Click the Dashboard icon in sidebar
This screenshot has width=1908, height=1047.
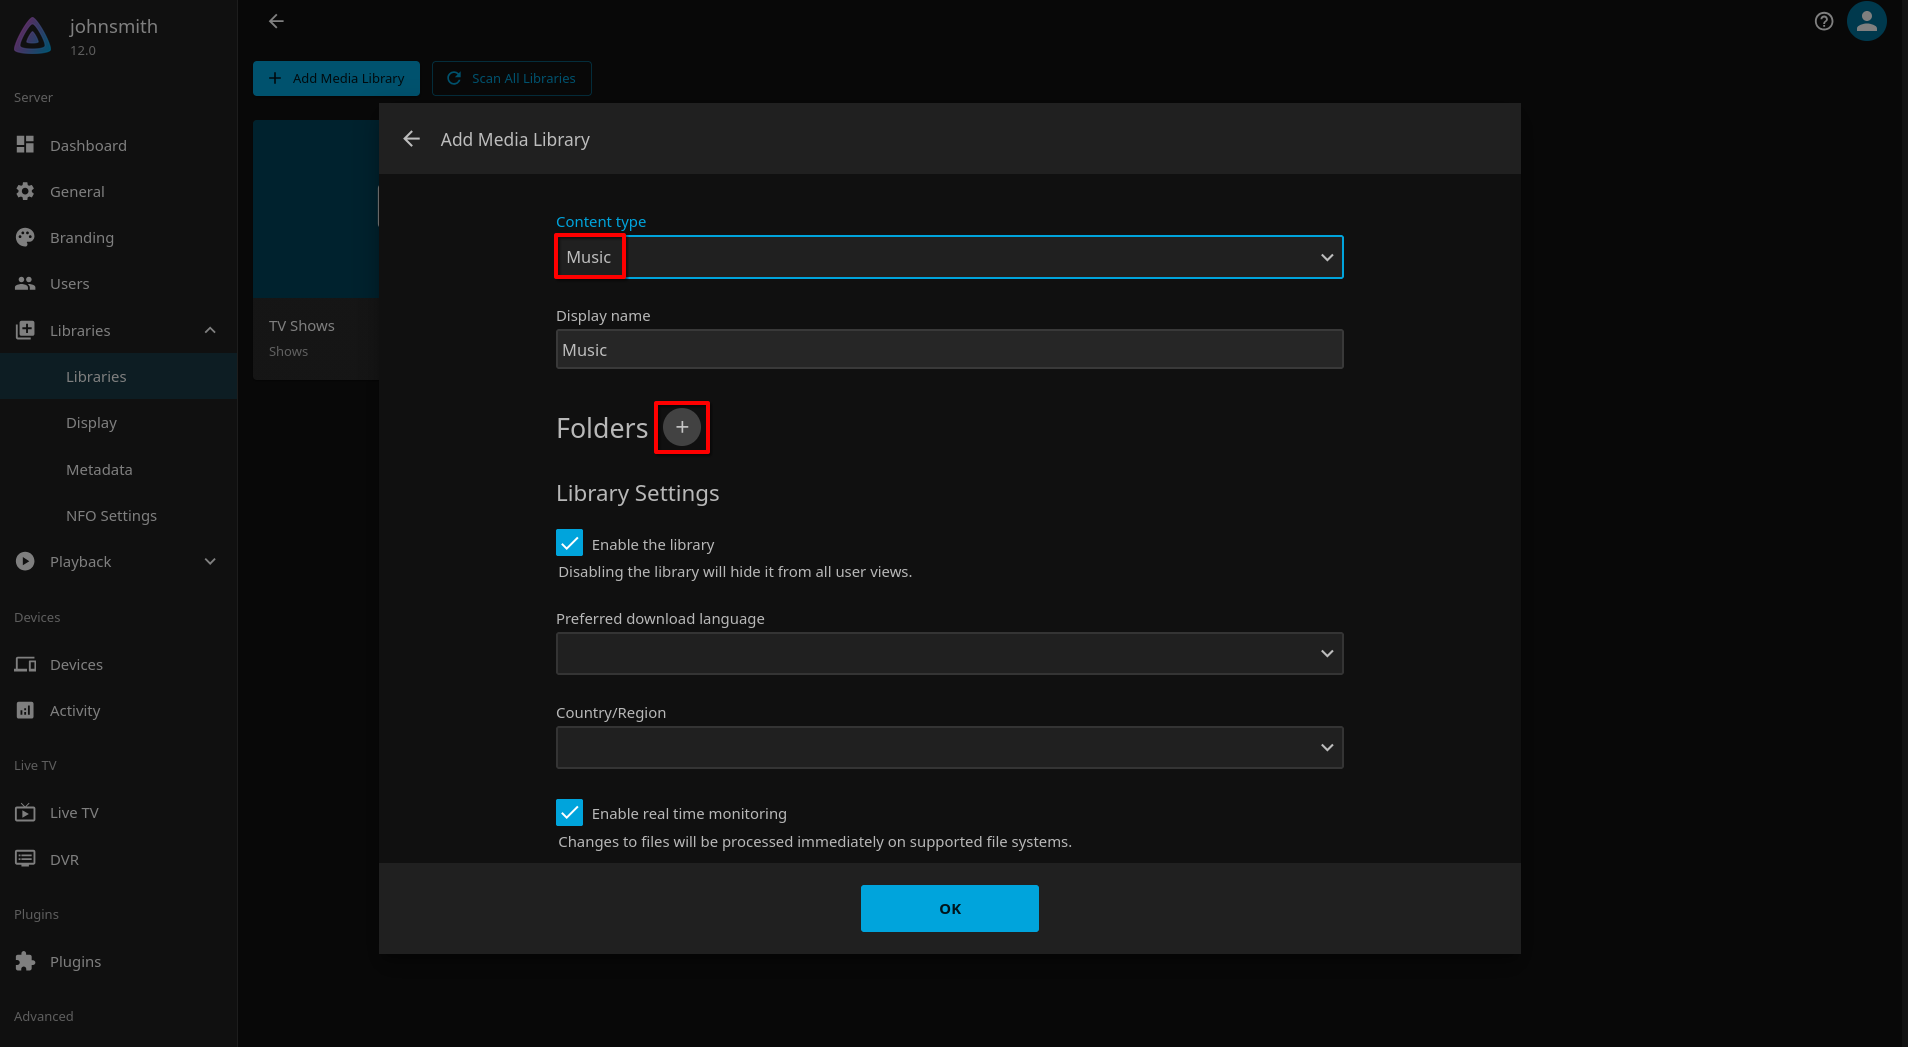pyautogui.click(x=26, y=145)
